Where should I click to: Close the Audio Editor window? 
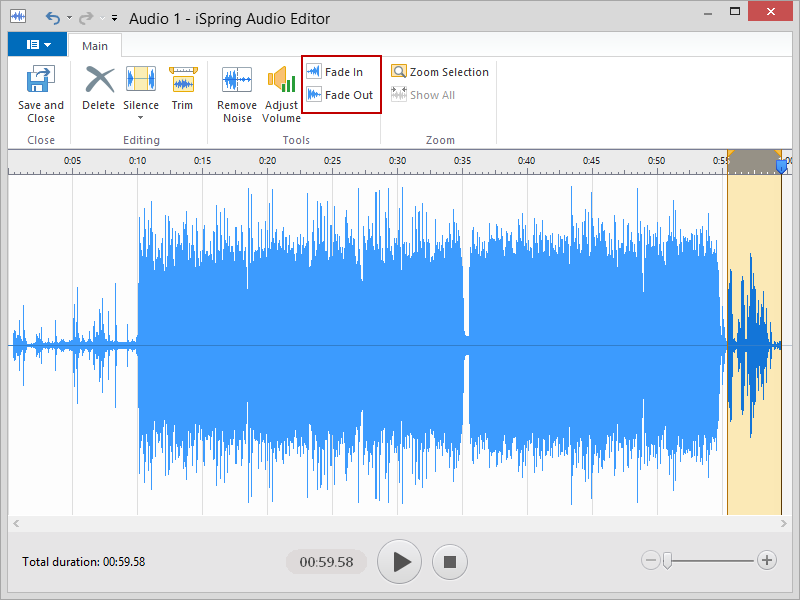click(771, 11)
